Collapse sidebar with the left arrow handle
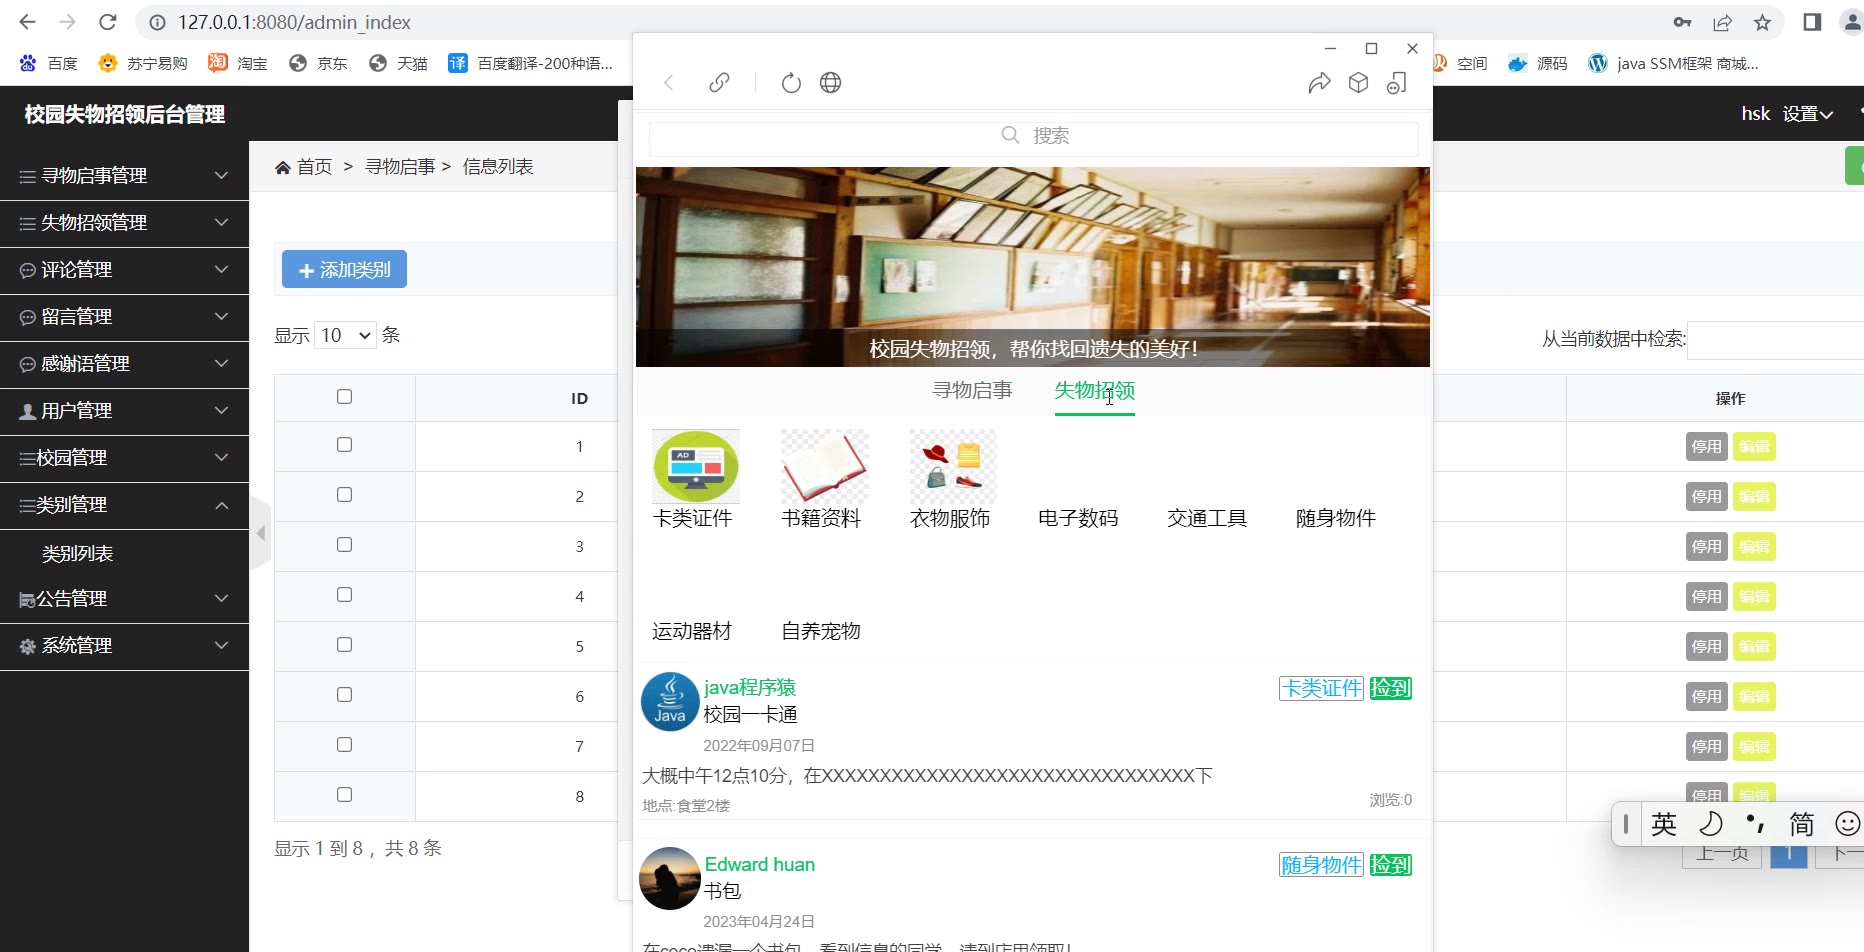Viewport: 1864px width, 952px height. tap(261, 533)
